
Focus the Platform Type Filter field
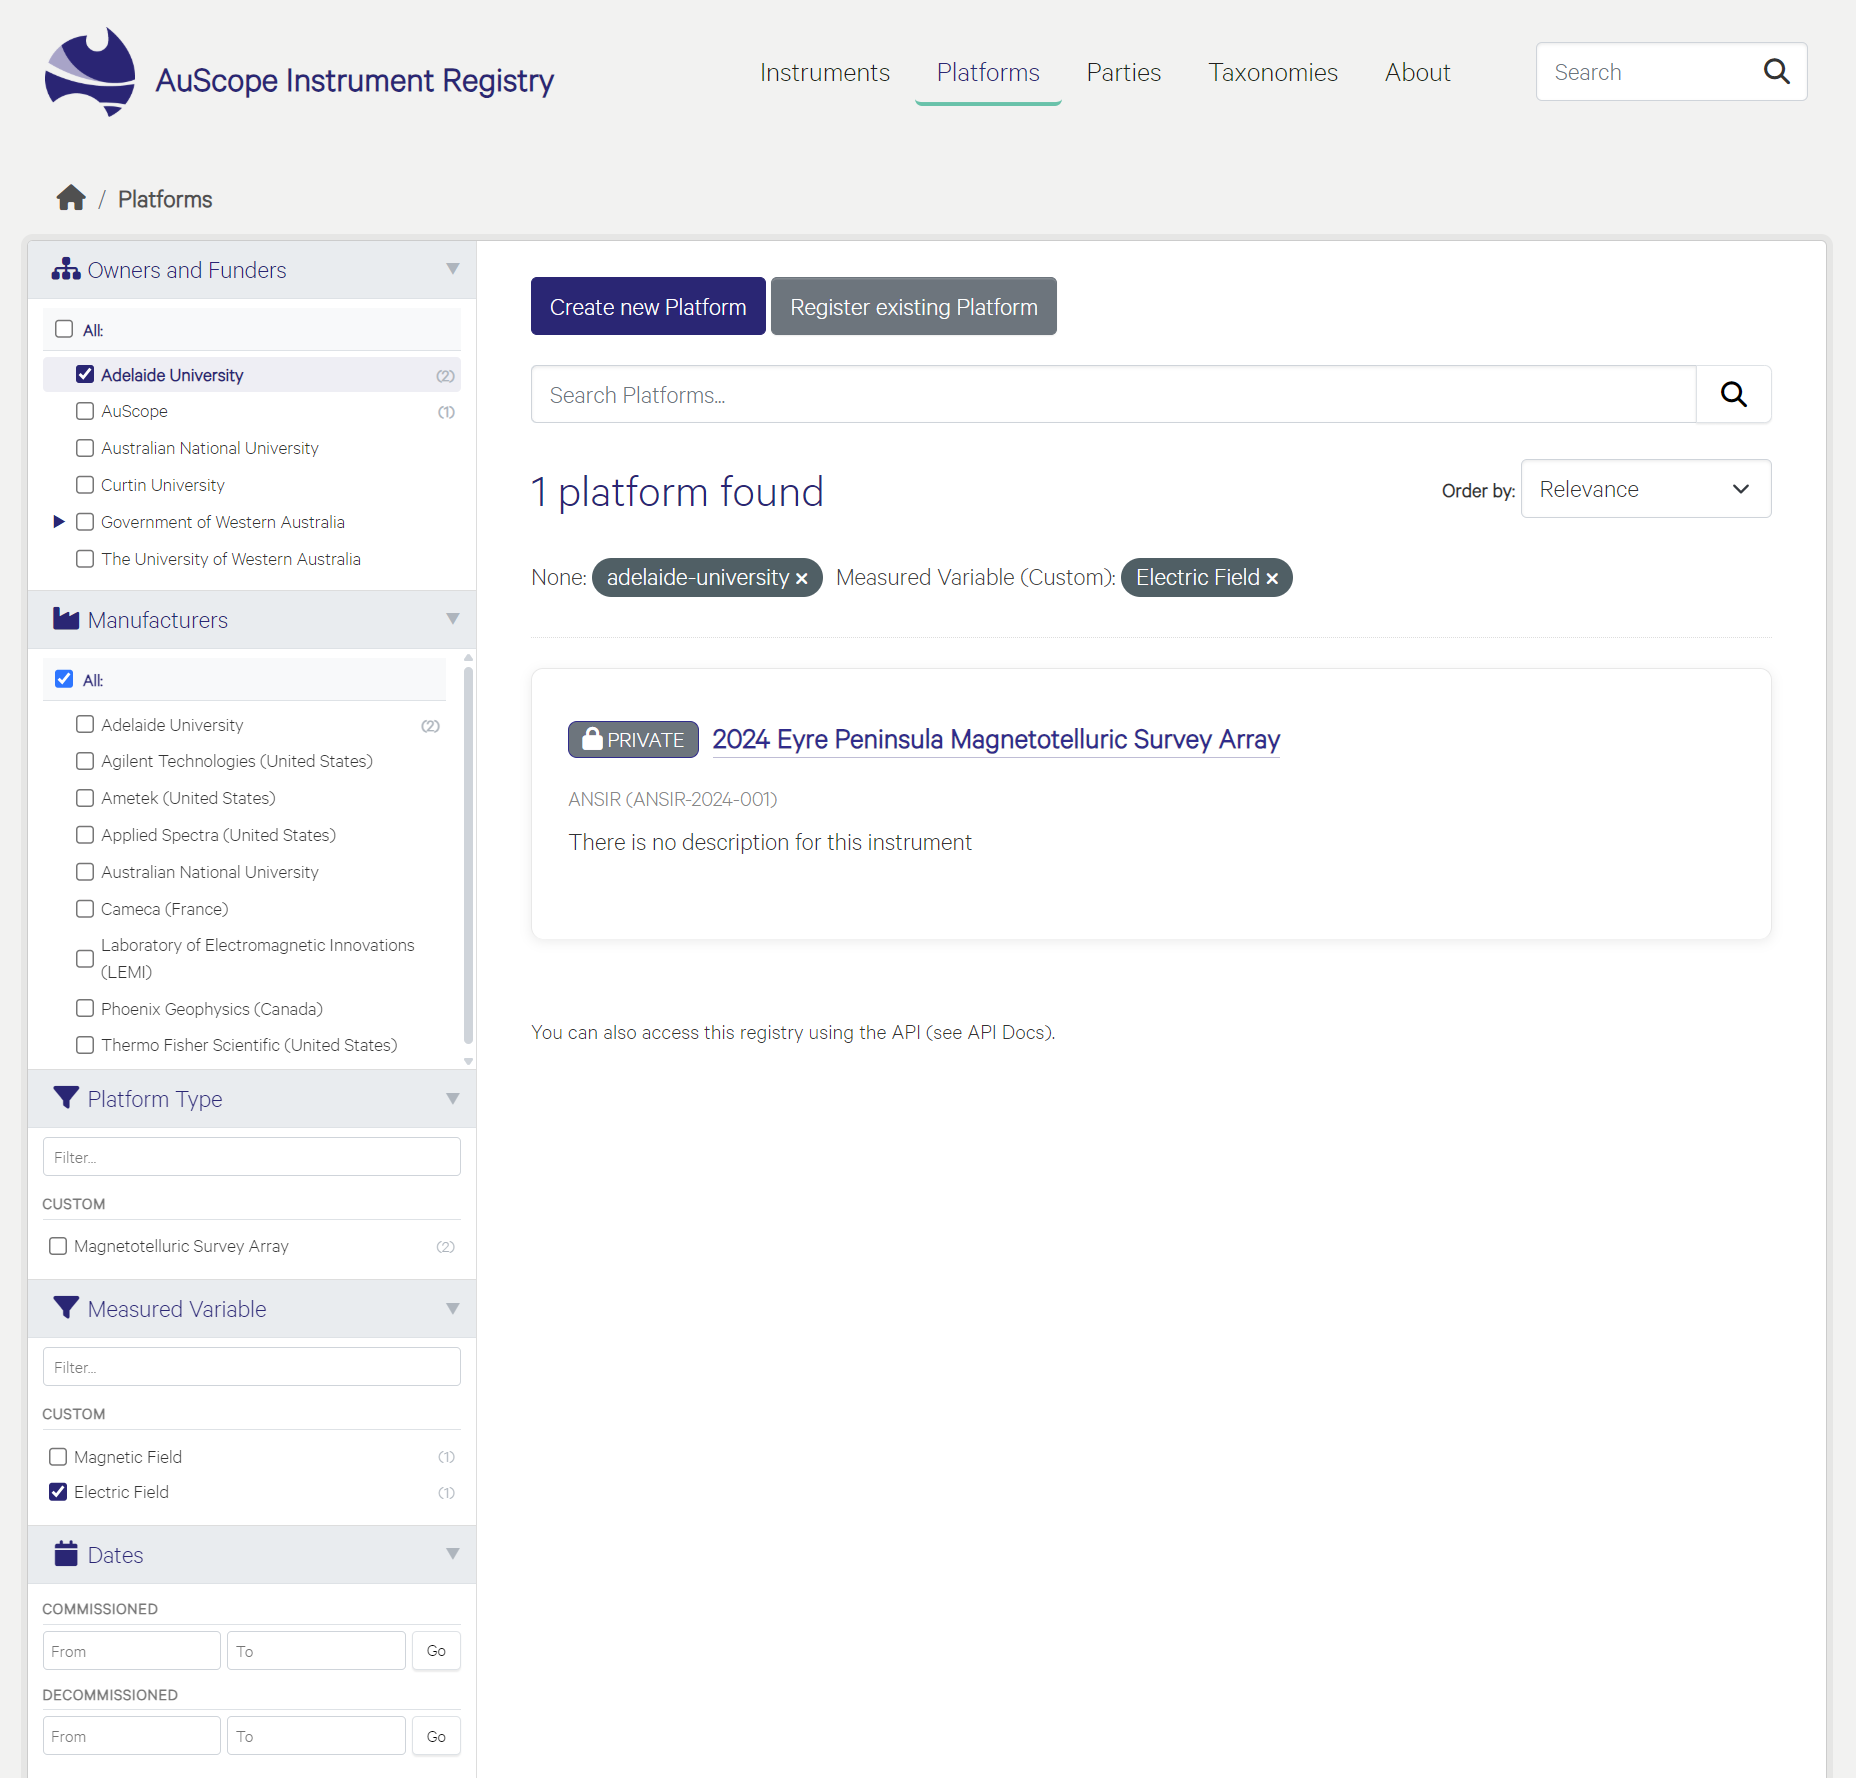pos(251,1157)
